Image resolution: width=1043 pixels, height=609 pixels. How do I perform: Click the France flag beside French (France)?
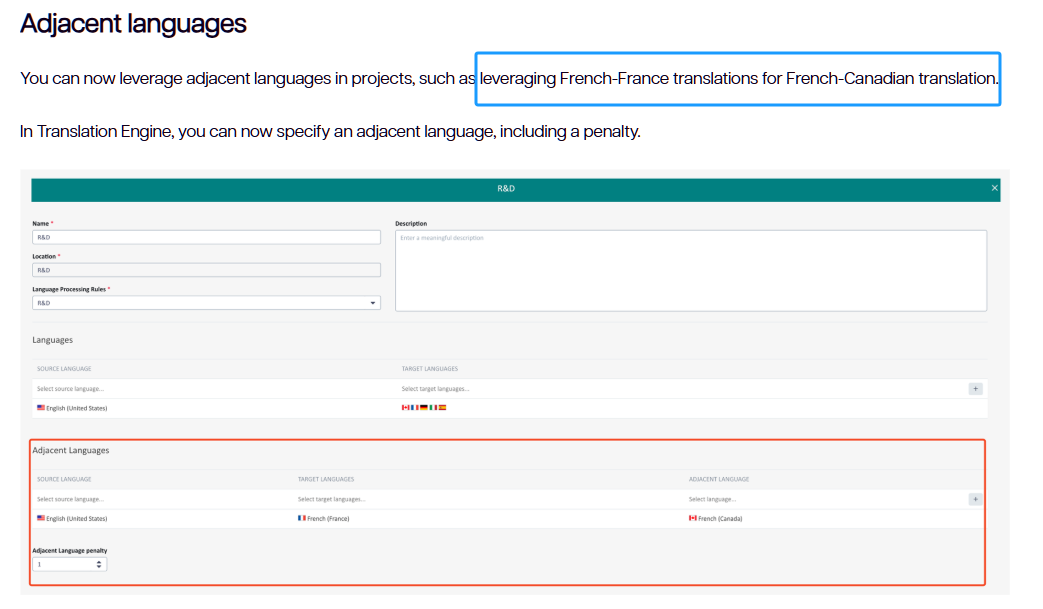pyautogui.click(x=302, y=518)
